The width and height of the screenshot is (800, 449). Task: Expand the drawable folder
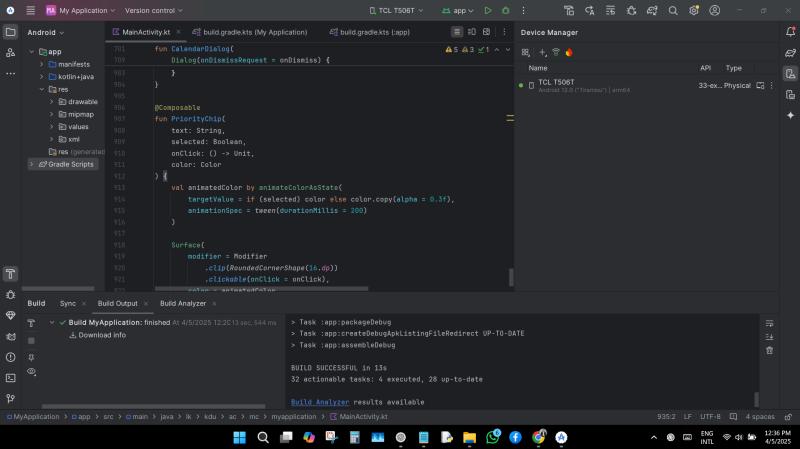point(52,102)
